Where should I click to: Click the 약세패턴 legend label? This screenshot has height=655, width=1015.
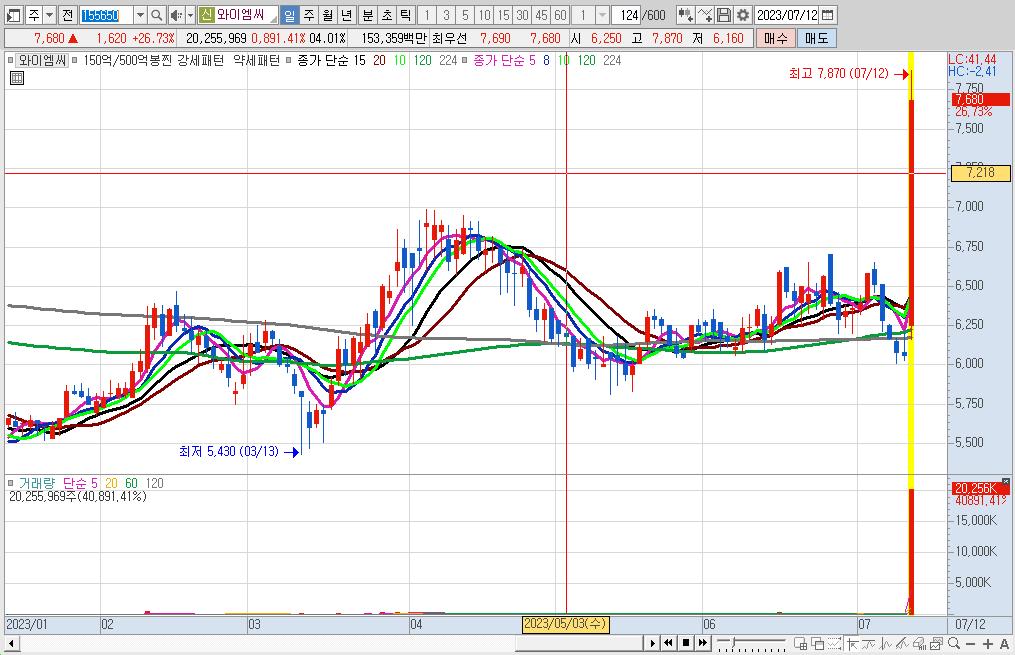tap(256, 60)
